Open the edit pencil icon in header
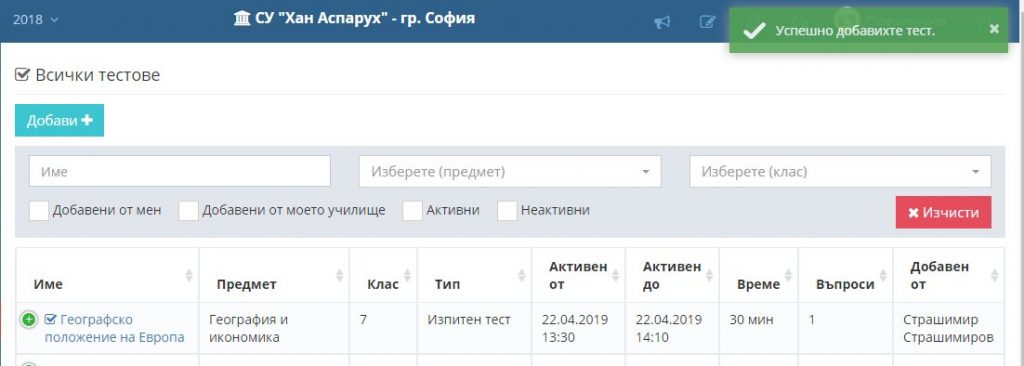1024x366 pixels. 707,22
